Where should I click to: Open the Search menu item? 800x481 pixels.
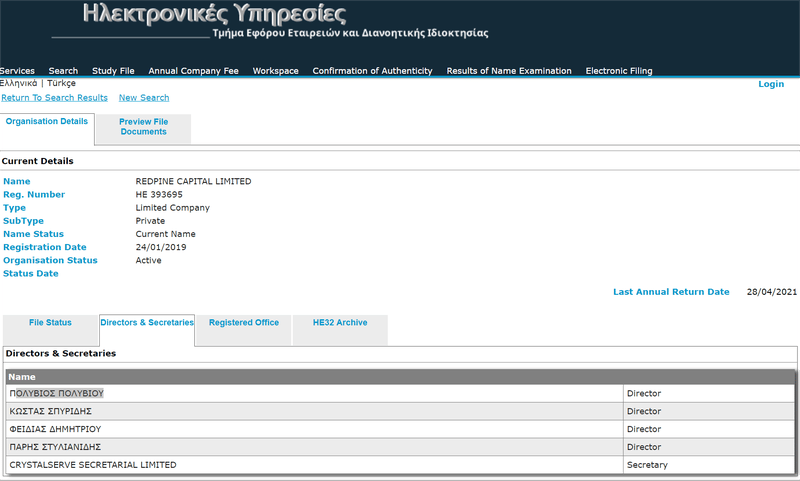coord(63,71)
